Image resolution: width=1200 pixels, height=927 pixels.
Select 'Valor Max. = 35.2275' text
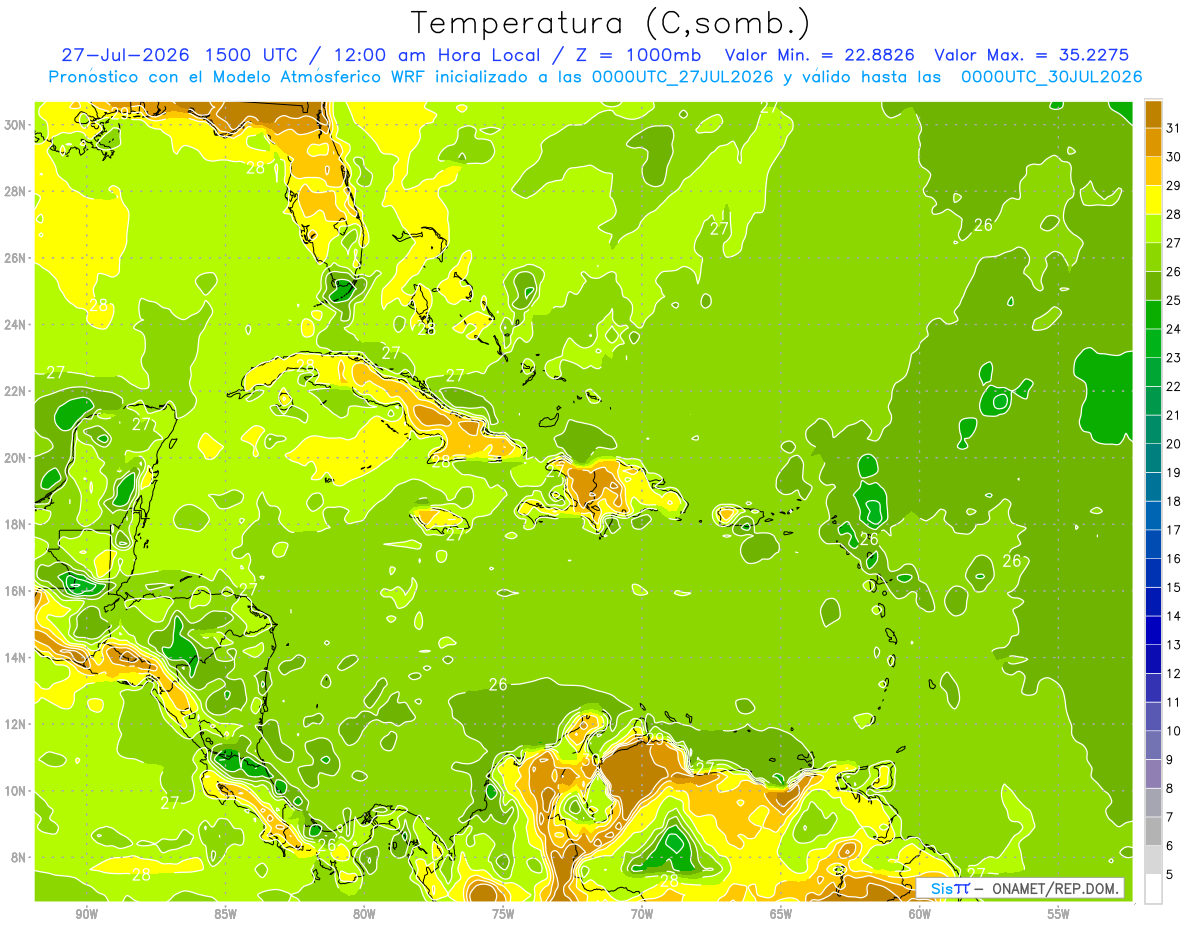pos(1032,55)
